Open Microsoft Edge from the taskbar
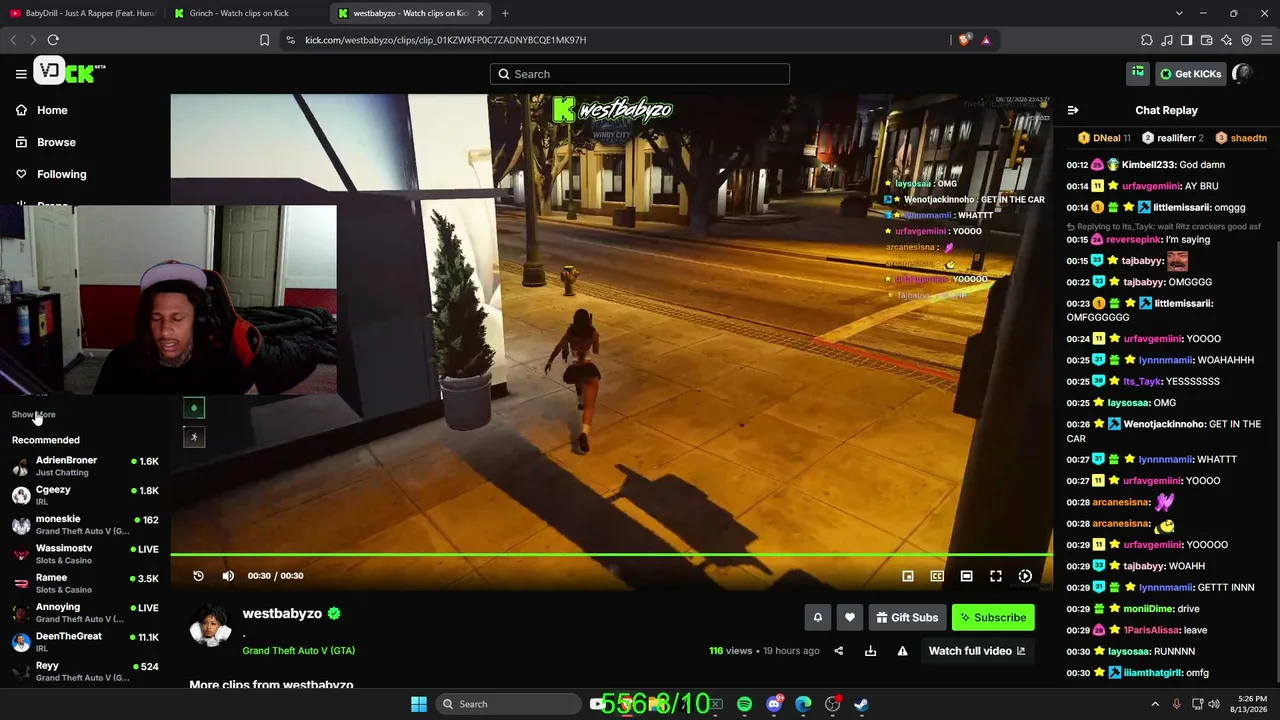The height and width of the screenshot is (720, 1280). pos(803,704)
